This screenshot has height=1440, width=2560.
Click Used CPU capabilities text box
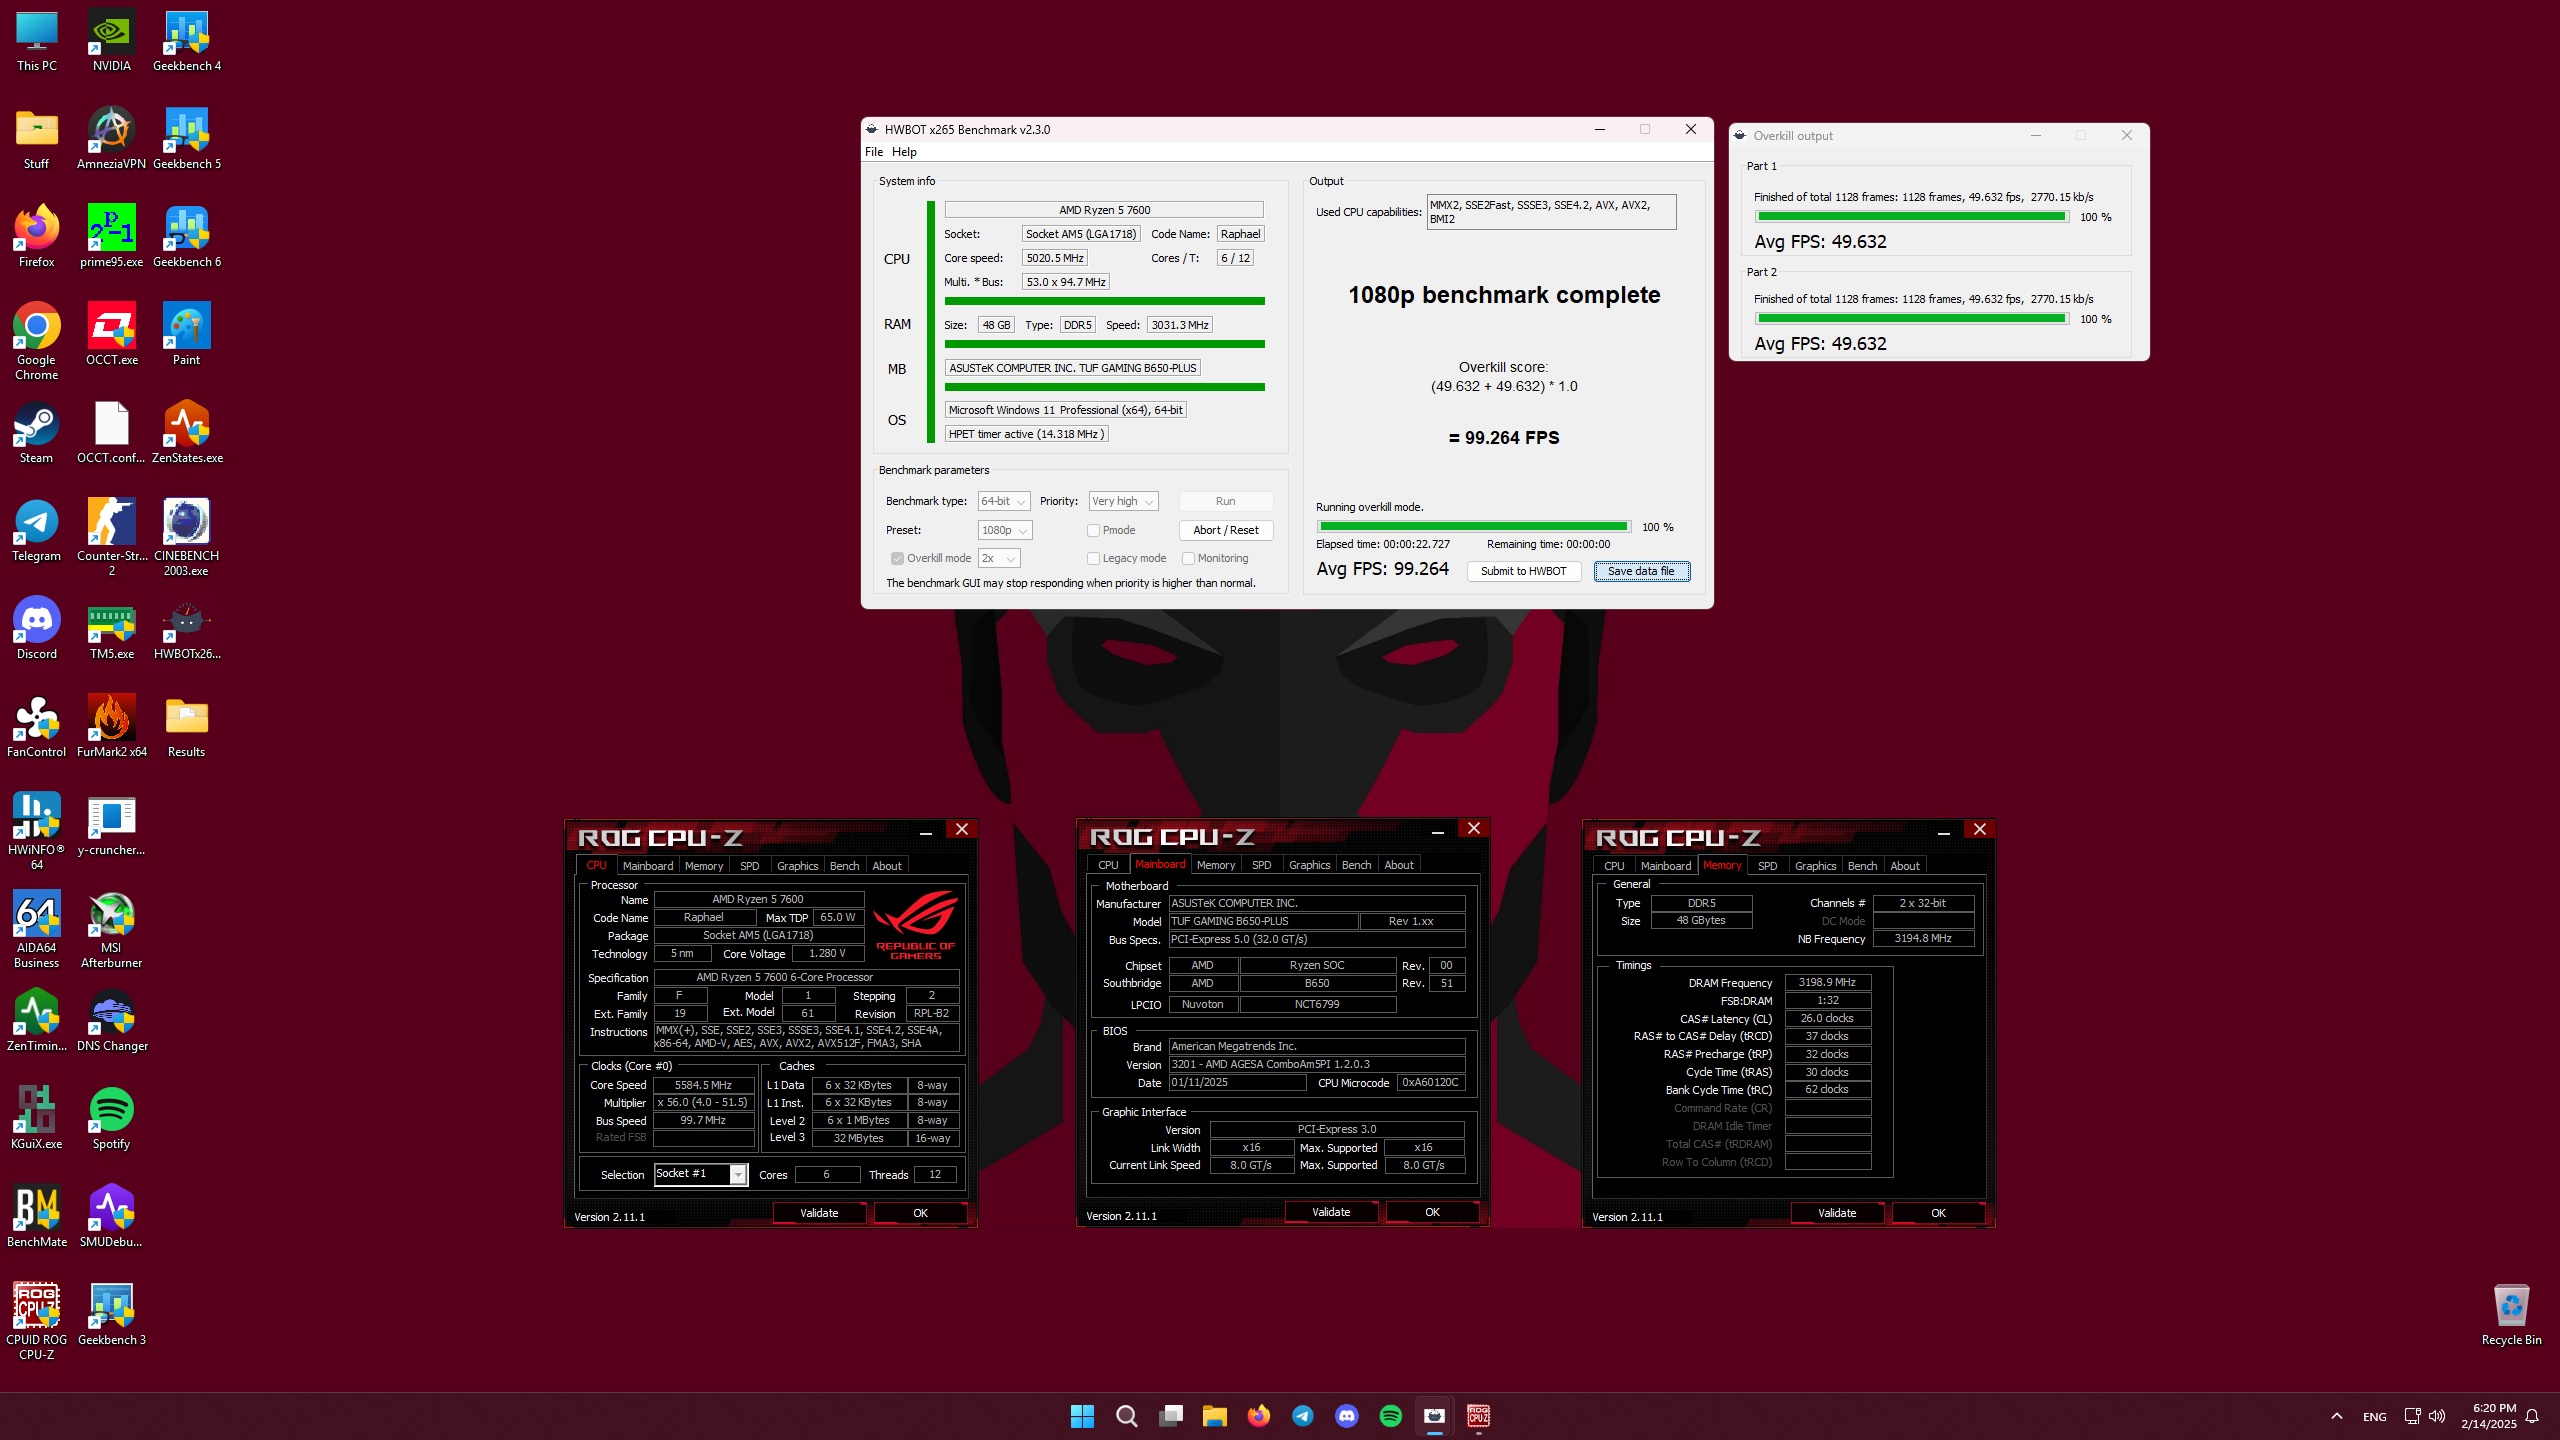[x=1551, y=212]
